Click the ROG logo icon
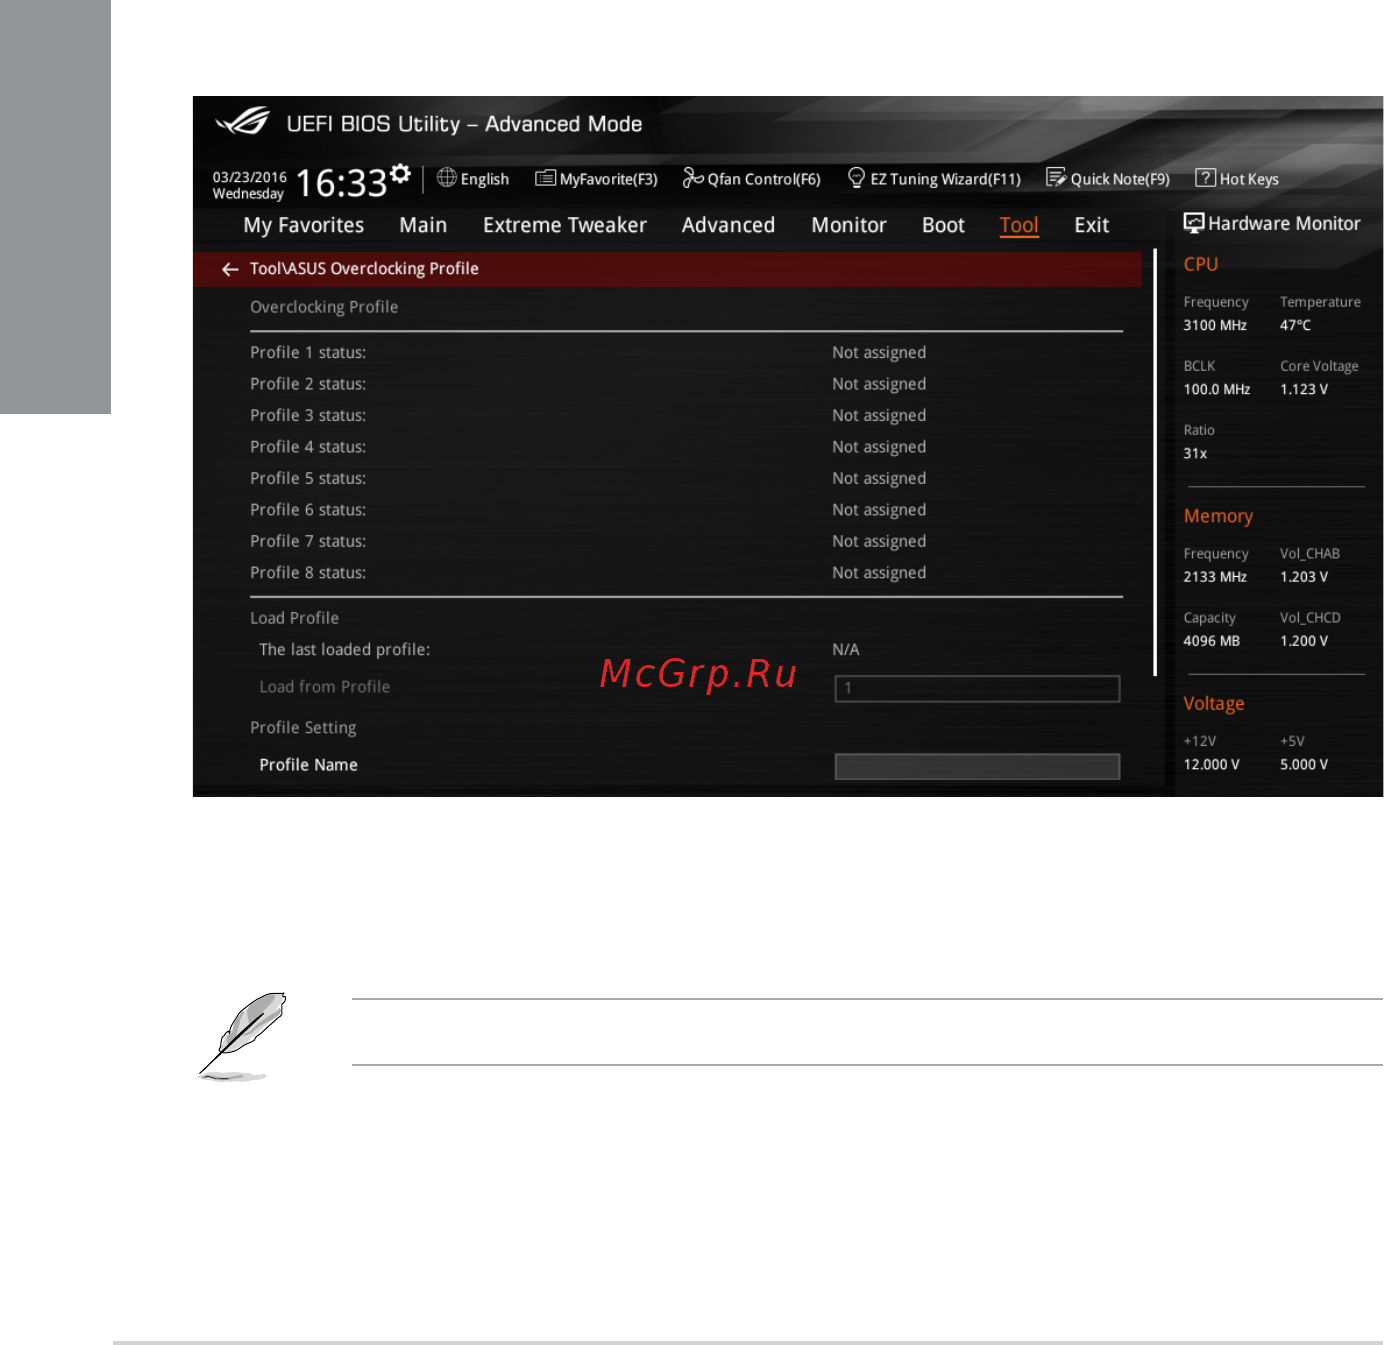This screenshot has height=1345, width=1384. click(242, 122)
